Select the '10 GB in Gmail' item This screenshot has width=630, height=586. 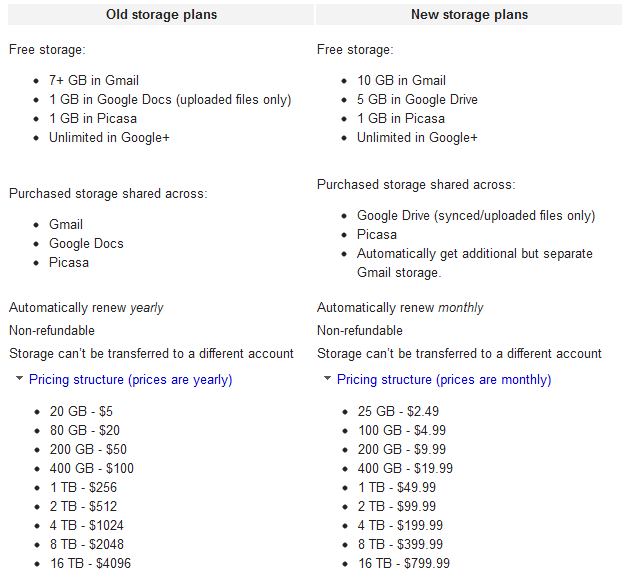(x=401, y=80)
